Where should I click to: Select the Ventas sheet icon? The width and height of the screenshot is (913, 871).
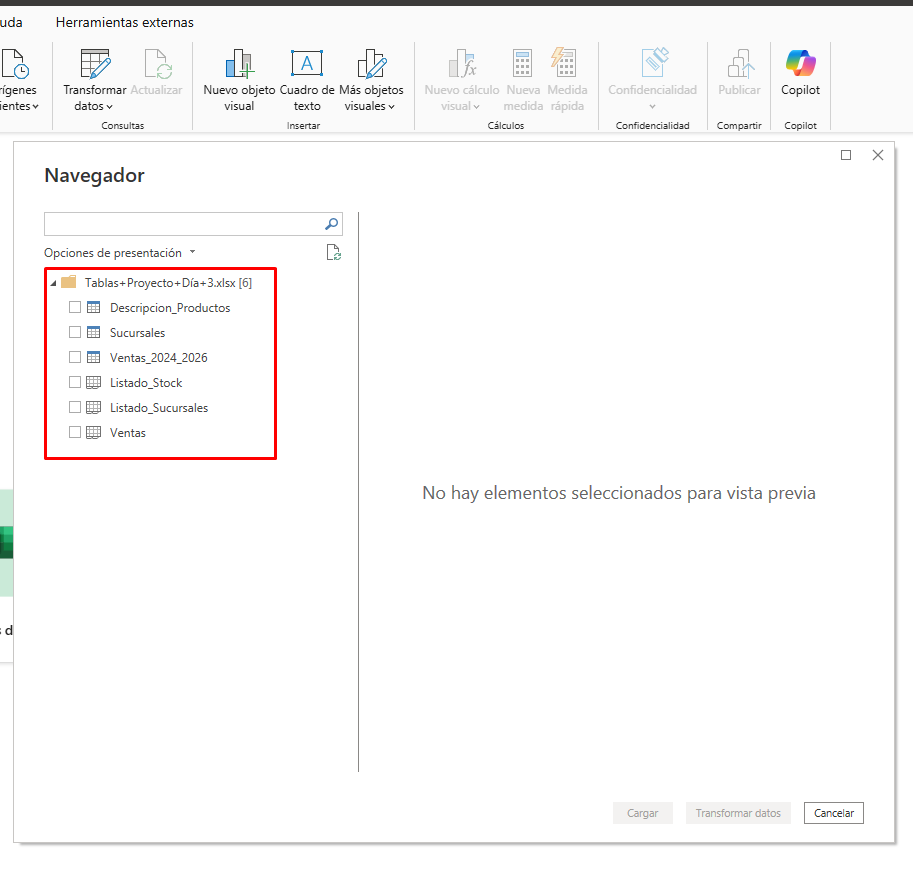click(x=93, y=433)
